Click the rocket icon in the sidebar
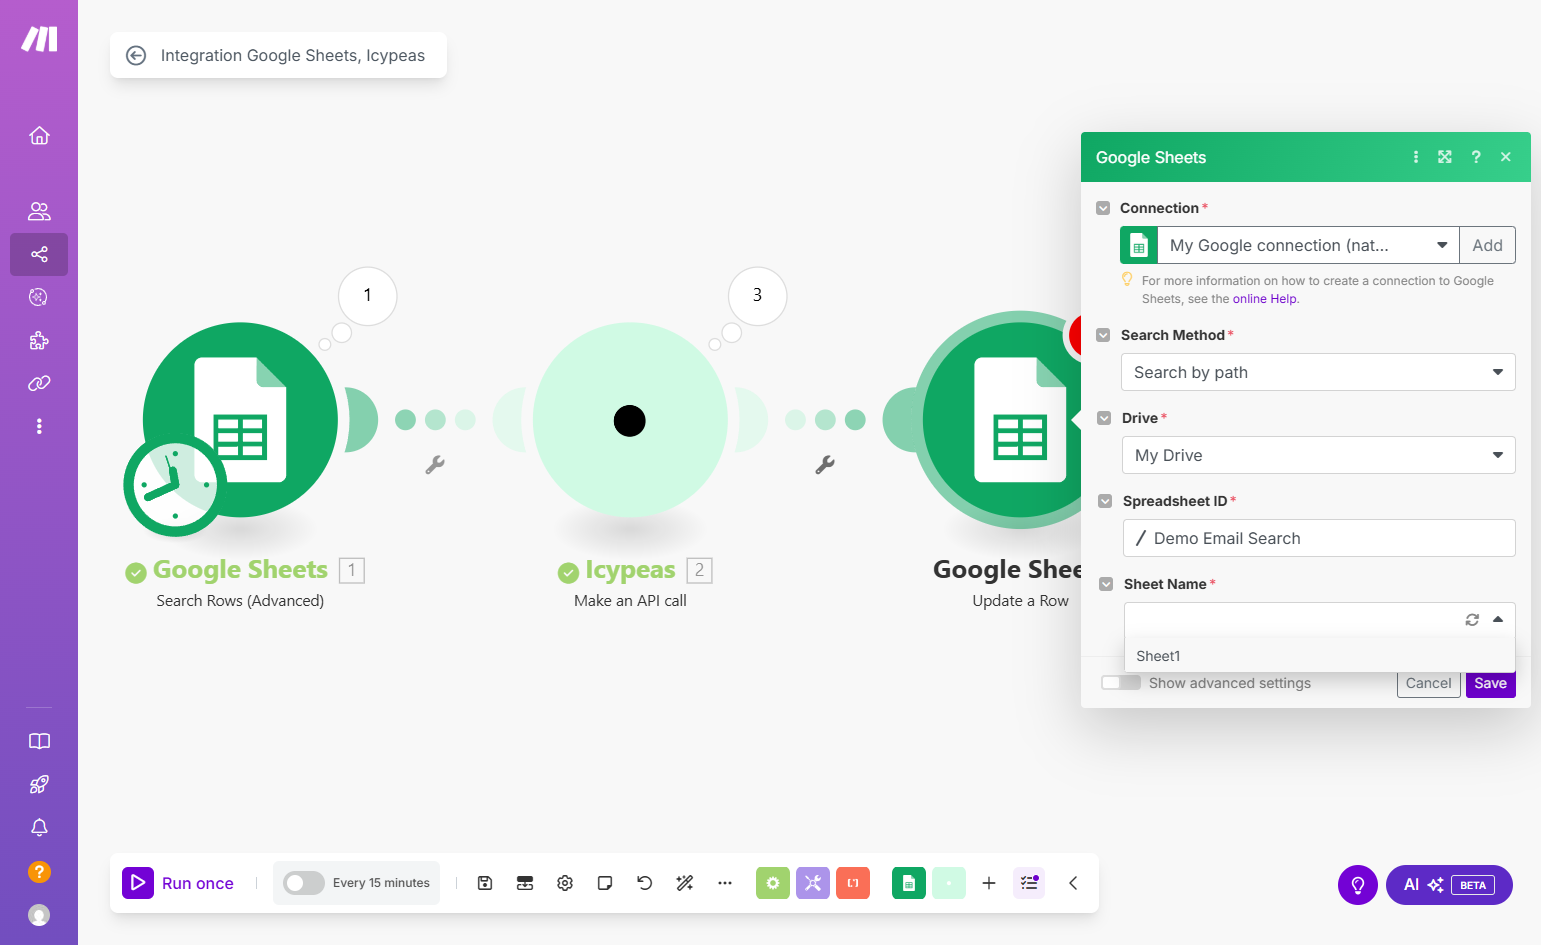 (39, 785)
